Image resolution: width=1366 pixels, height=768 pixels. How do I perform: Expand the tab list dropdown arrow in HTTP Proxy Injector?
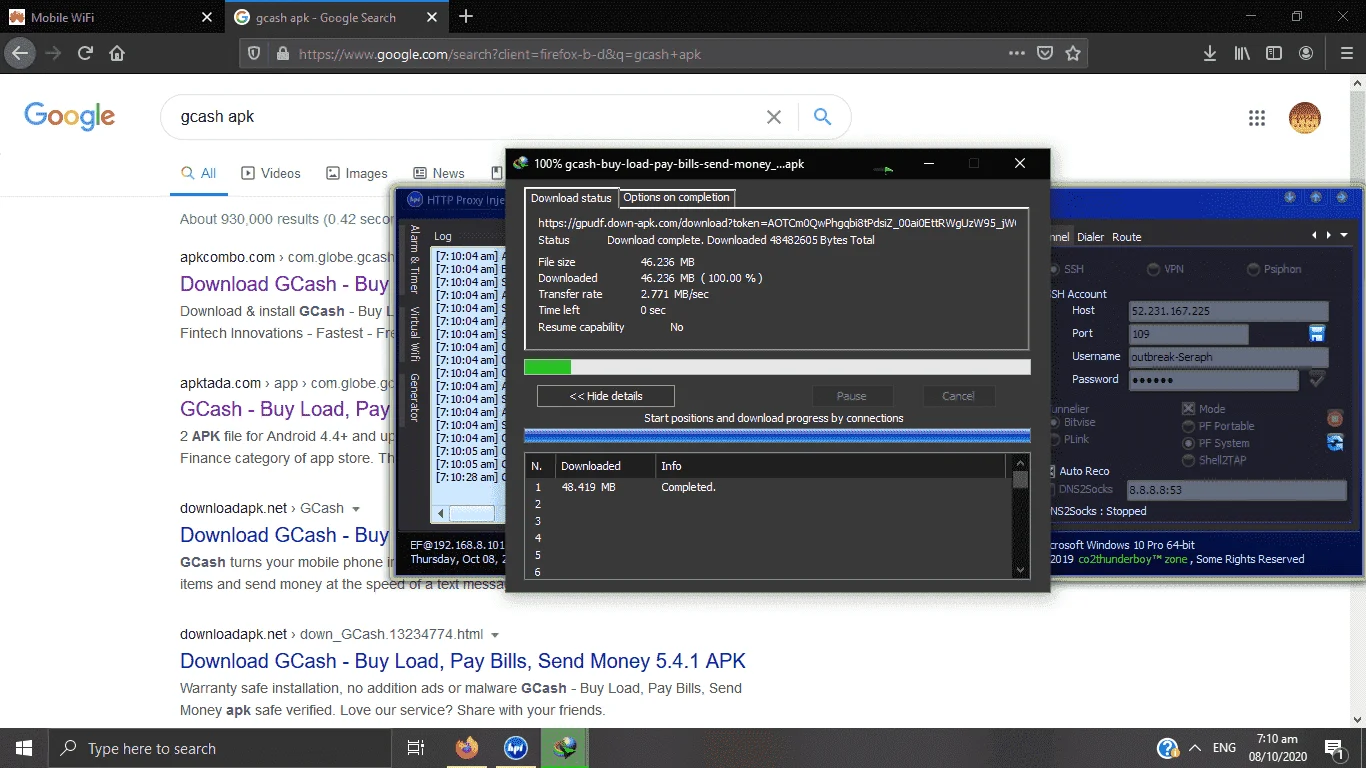pyautogui.click(x=1343, y=236)
